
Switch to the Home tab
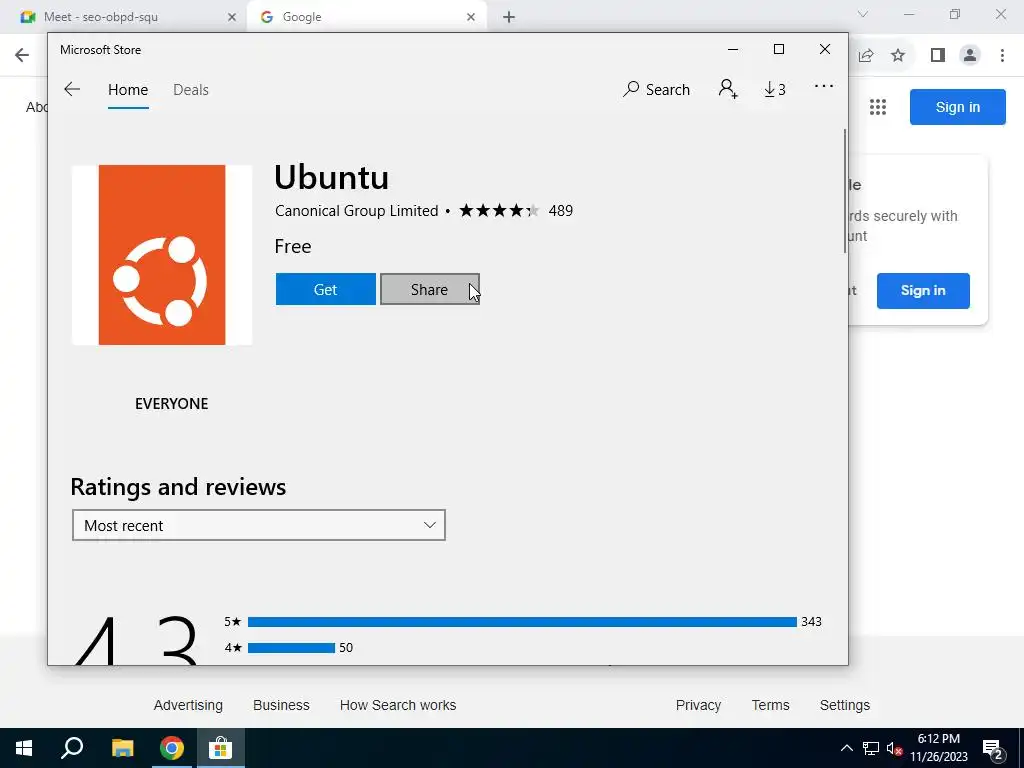(128, 89)
